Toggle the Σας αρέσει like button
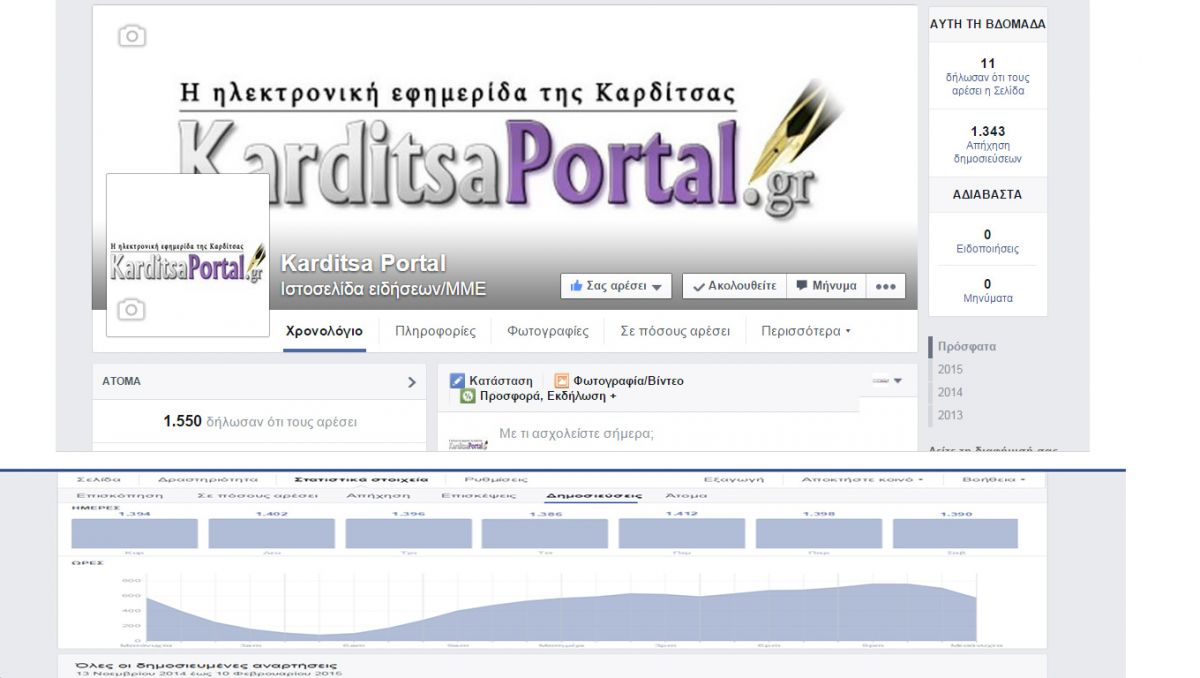Viewport: 1200px width, 678px height. [615, 286]
